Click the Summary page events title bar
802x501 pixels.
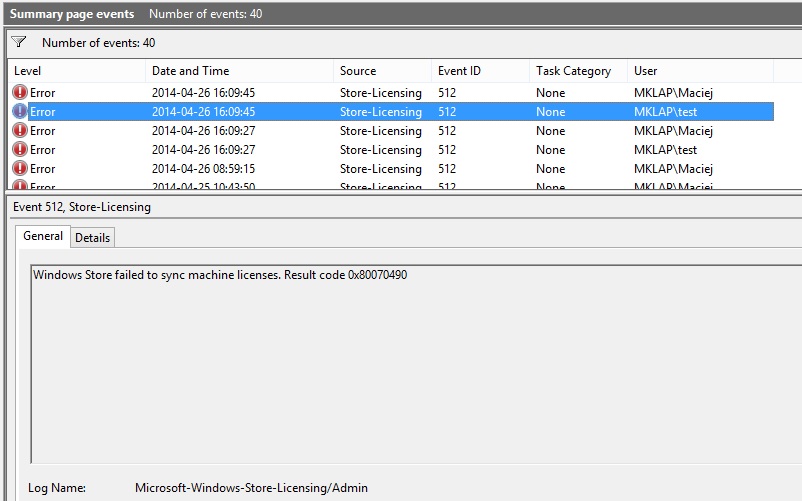pyautogui.click(x=401, y=14)
